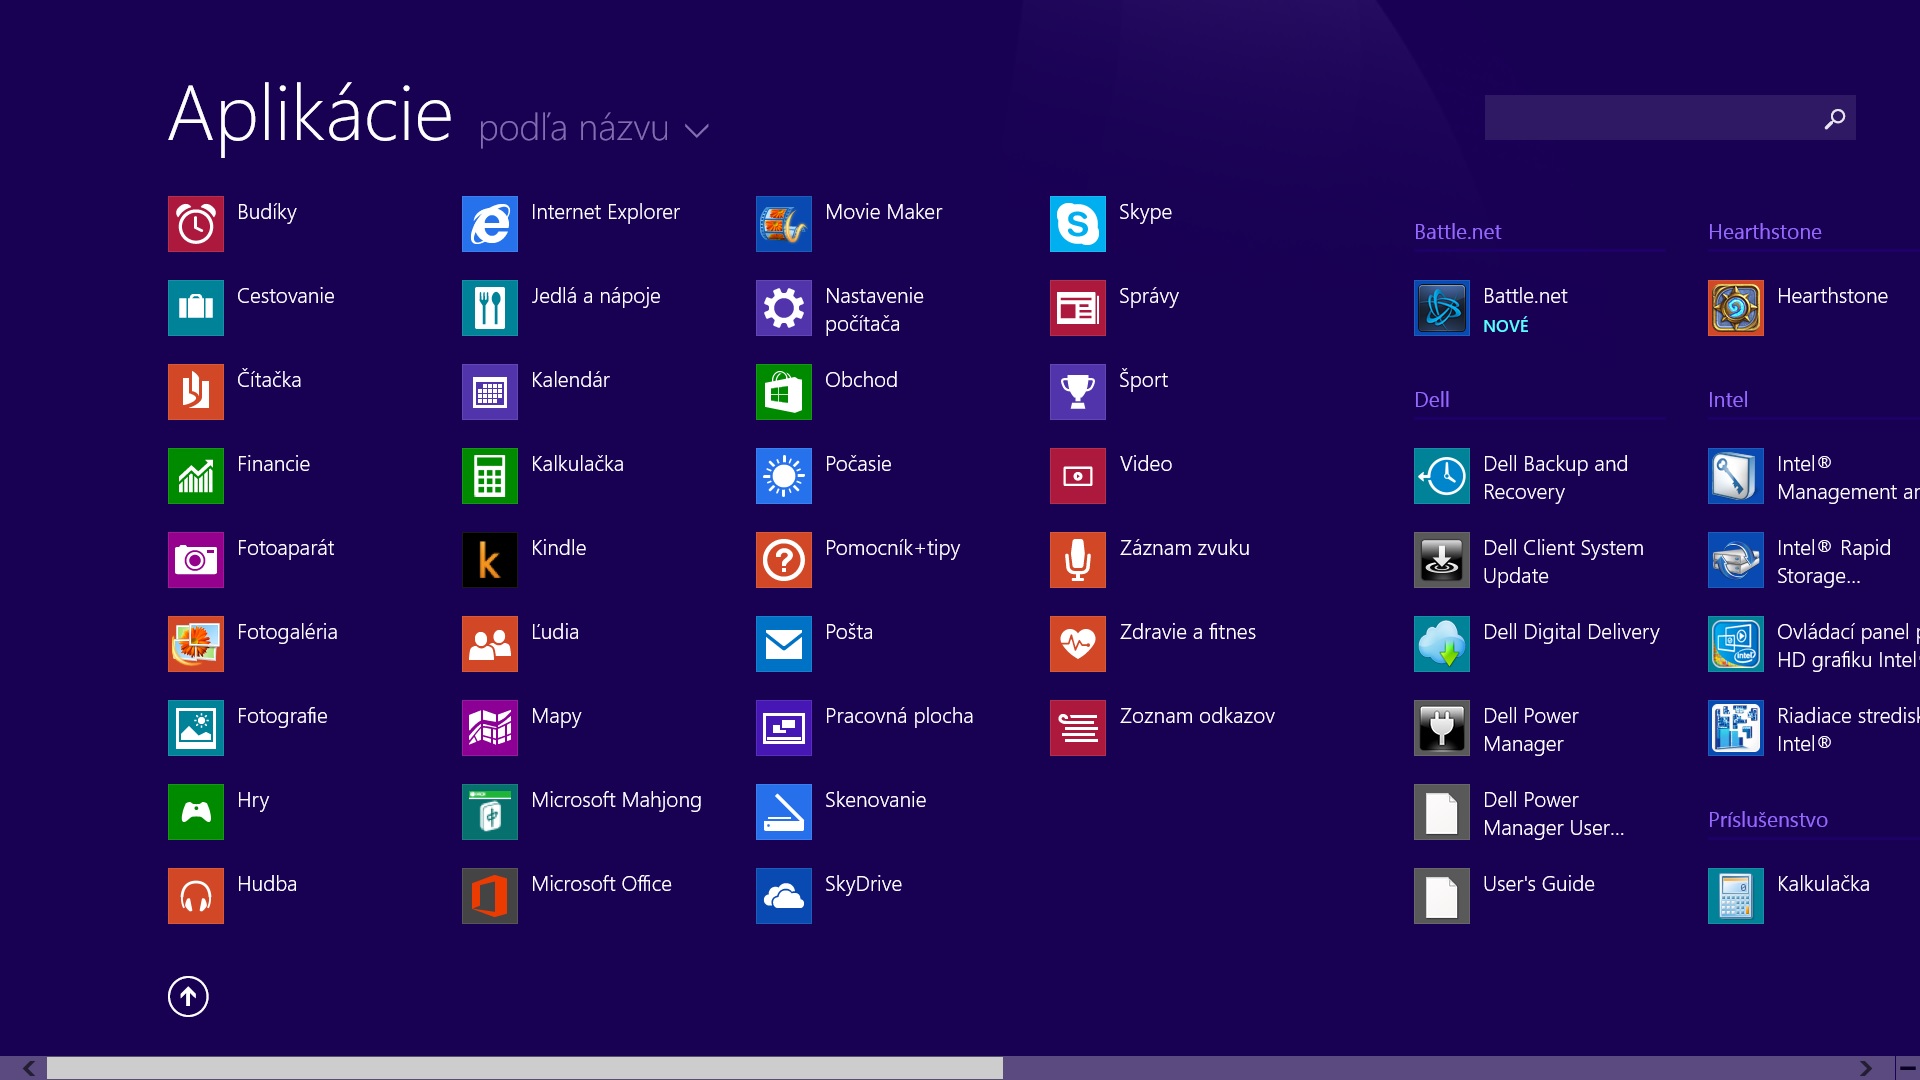
Task: Open the Fotogaléria icon
Action: pos(196,644)
